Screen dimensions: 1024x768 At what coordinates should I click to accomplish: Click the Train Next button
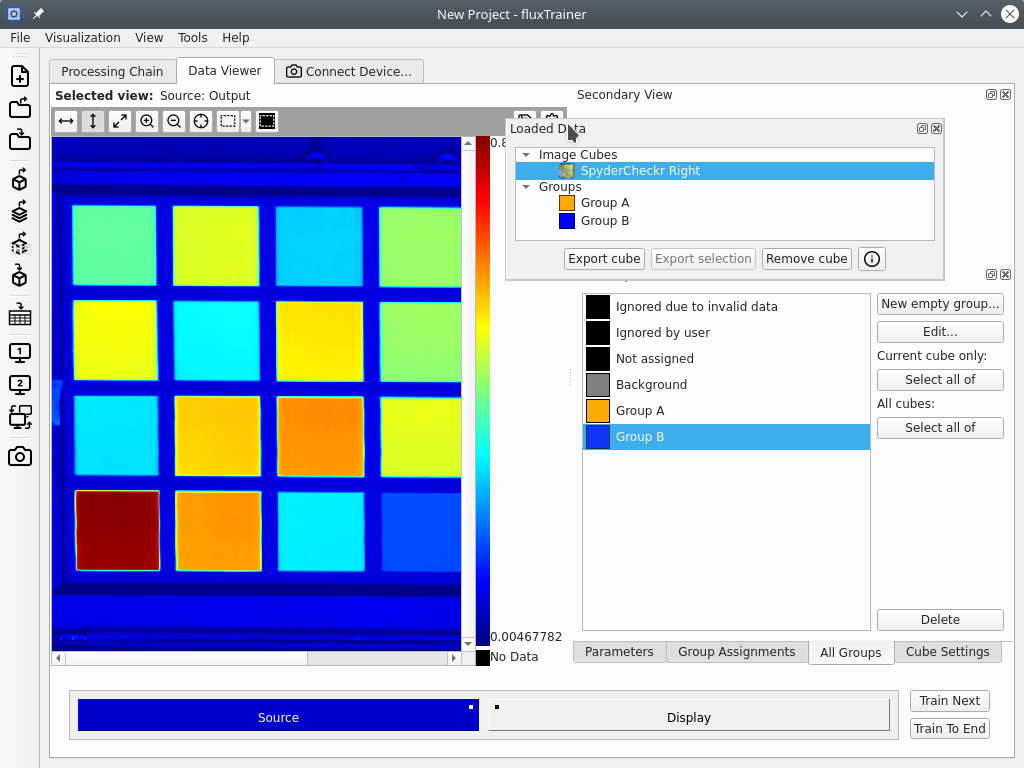950,701
